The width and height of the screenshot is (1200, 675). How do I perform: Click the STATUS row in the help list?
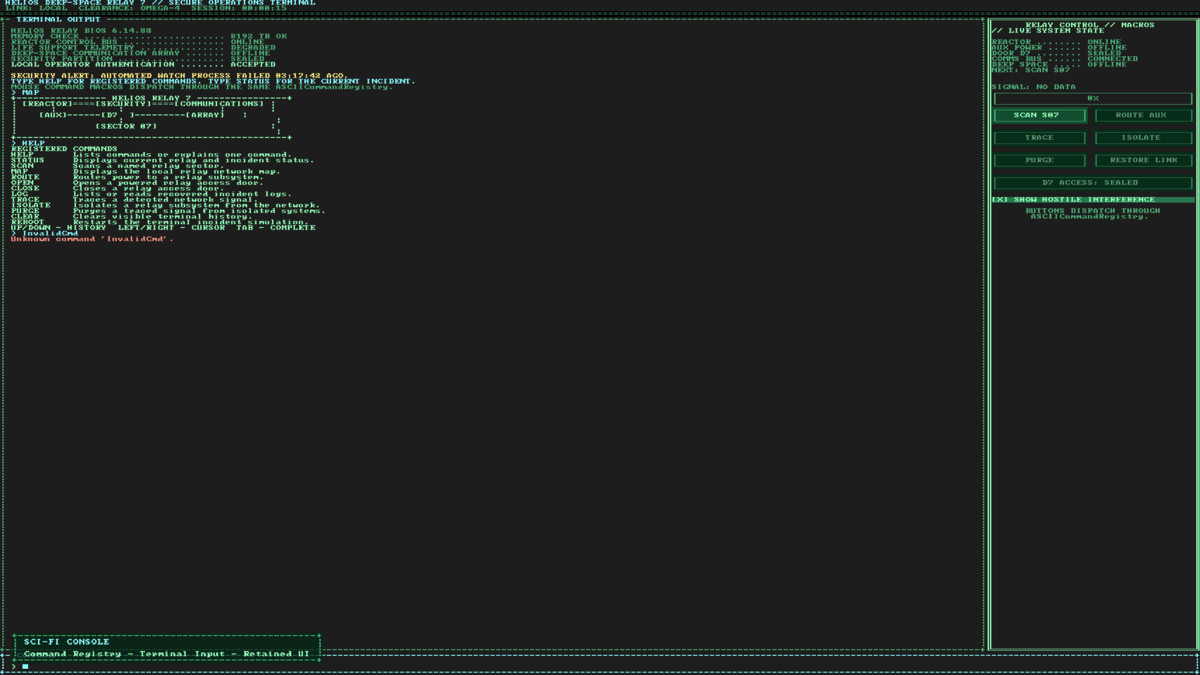click(x=162, y=160)
